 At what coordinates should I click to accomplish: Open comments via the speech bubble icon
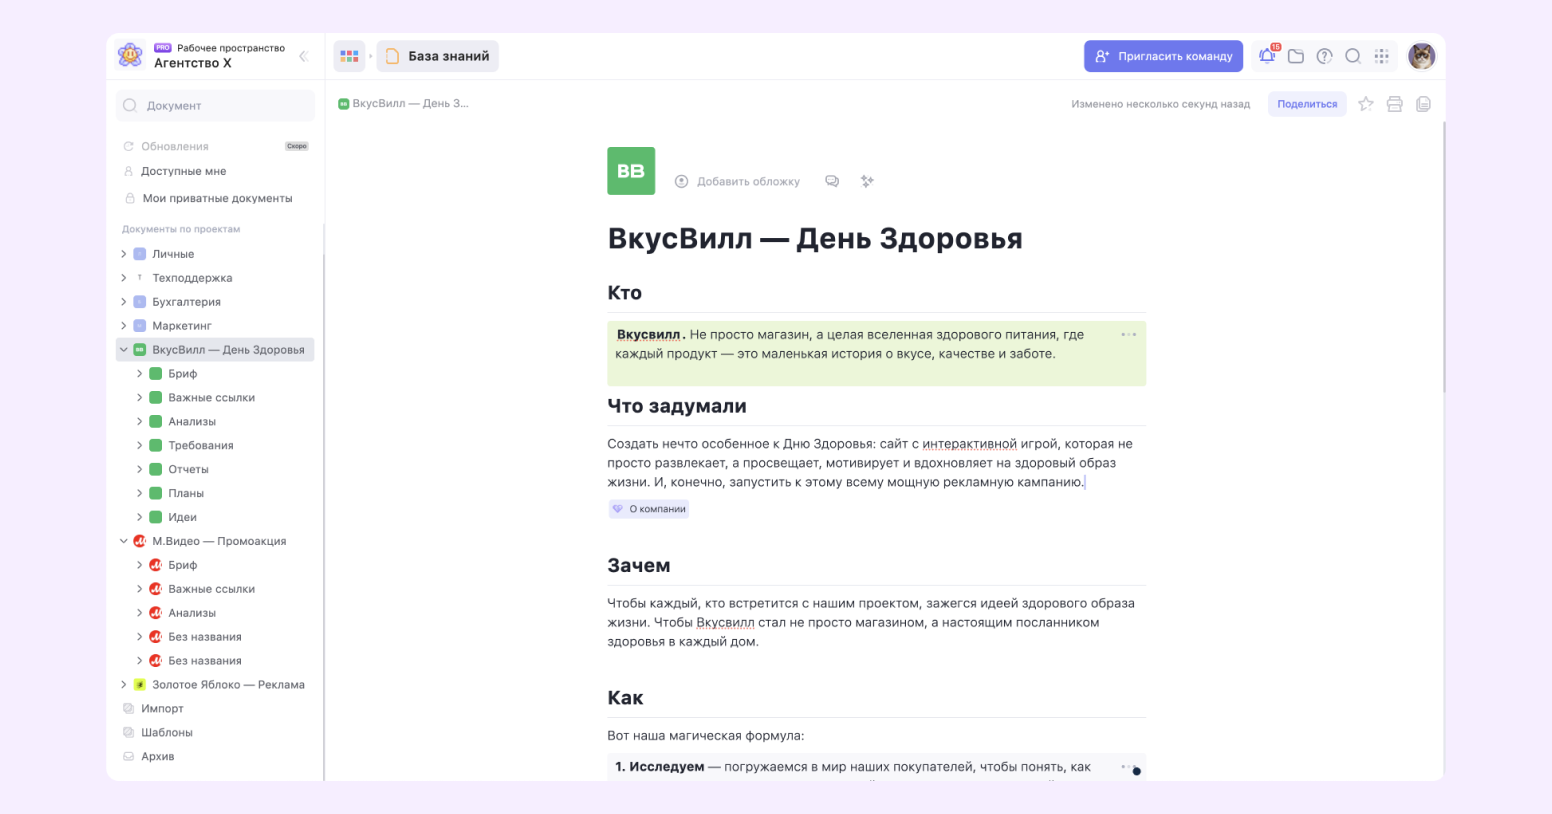pos(832,181)
